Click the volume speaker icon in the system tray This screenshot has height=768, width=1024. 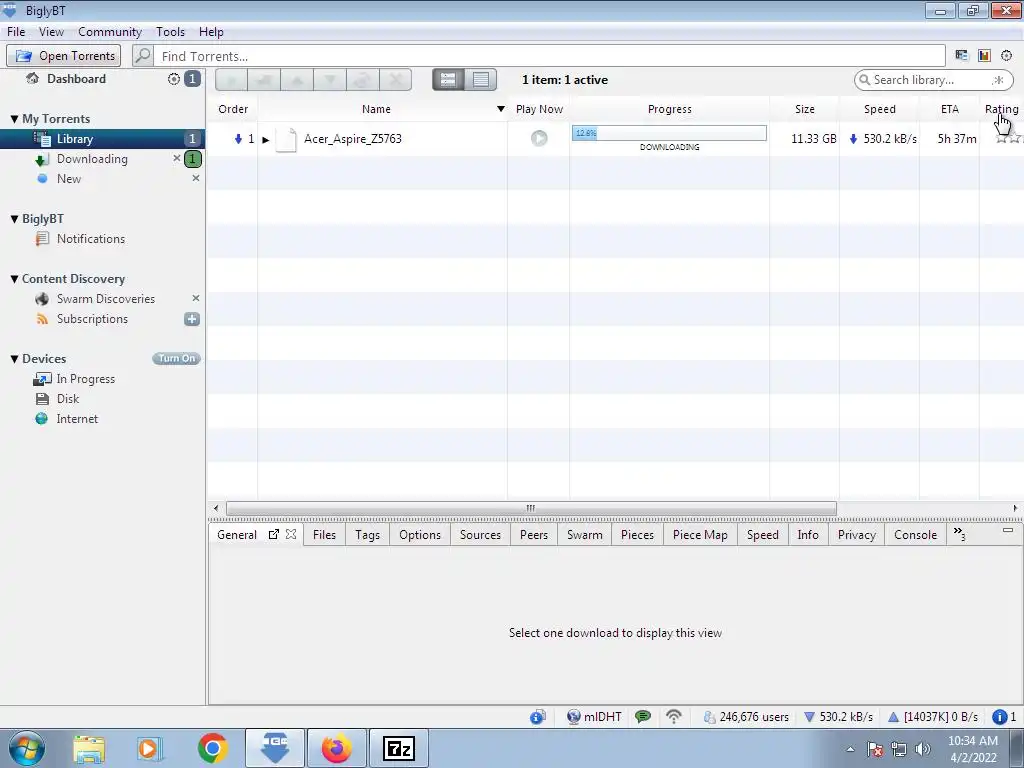[922, 749]
